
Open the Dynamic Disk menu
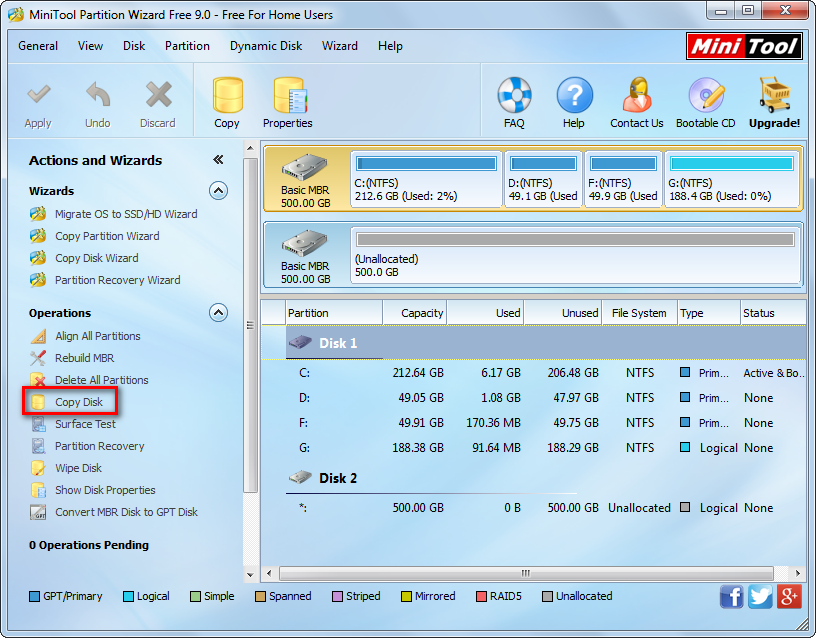point(266,46)
